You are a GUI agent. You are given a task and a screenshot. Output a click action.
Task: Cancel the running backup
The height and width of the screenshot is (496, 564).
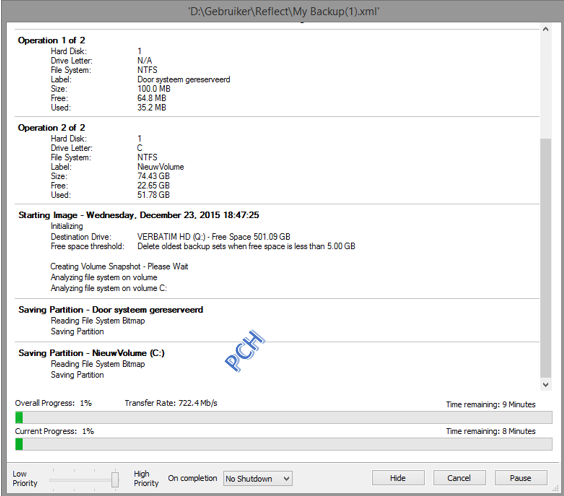tap(459, 478)
